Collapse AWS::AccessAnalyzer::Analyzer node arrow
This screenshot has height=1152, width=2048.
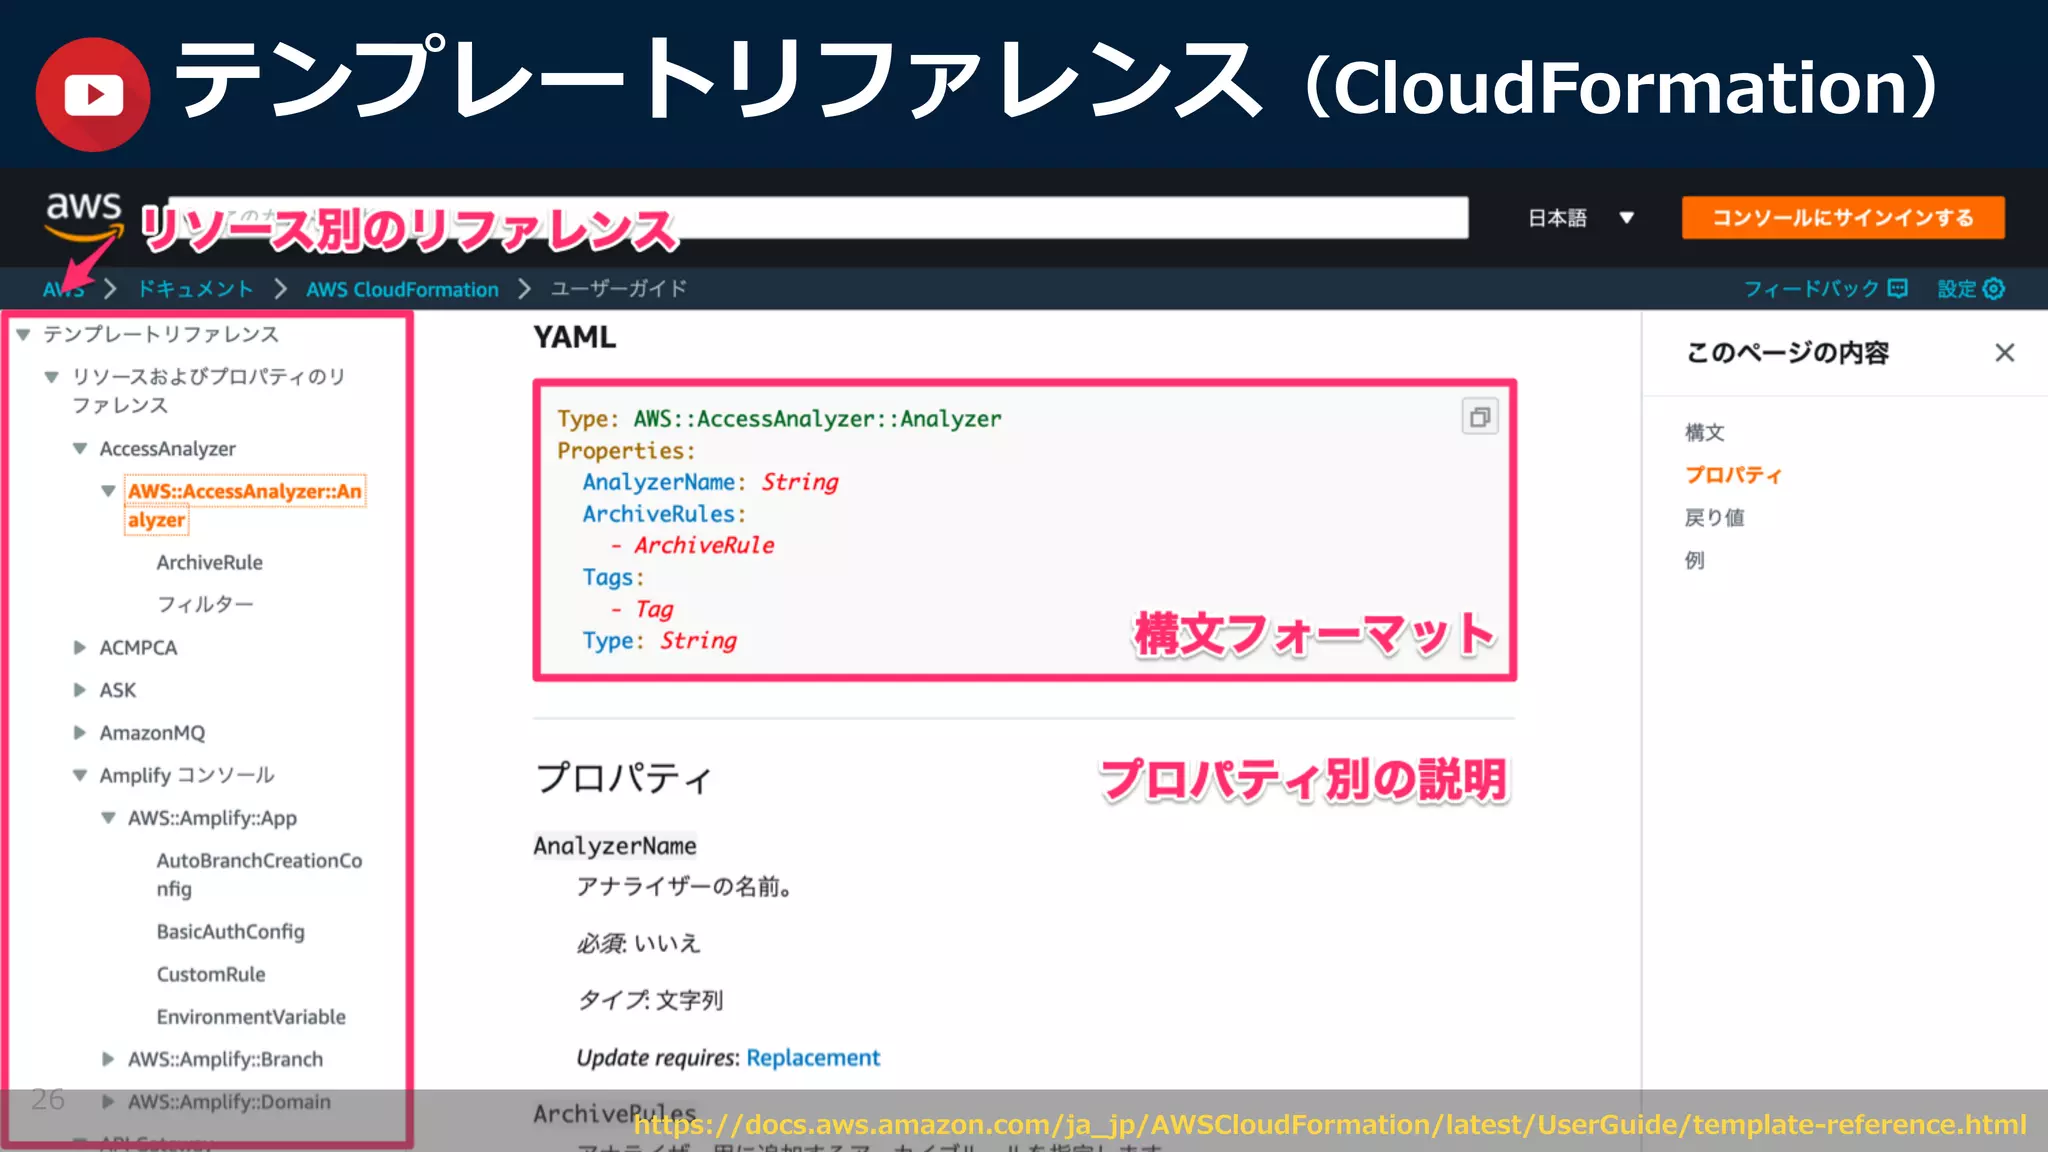click(108, 491)
